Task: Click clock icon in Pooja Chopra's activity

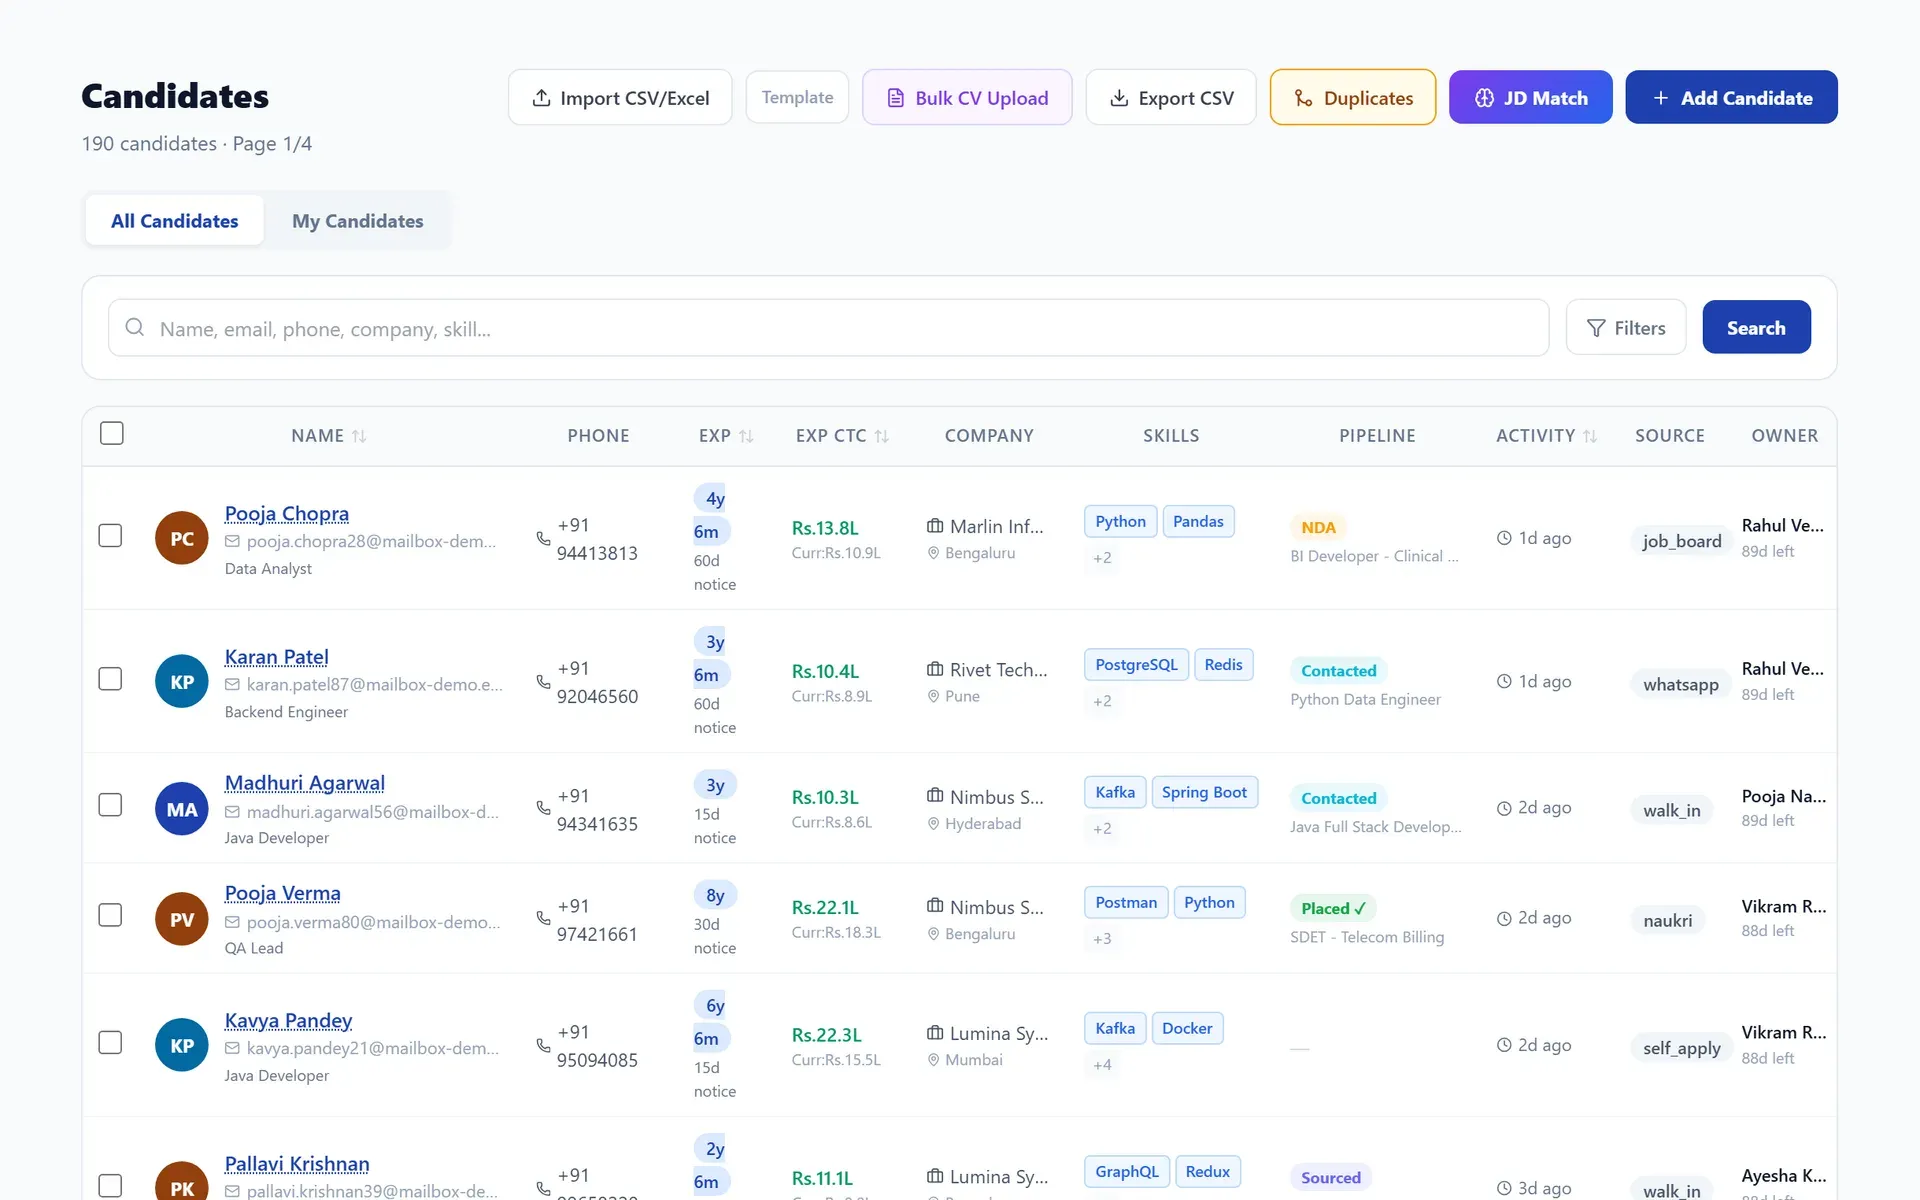Action: [x=1504, y=538]
